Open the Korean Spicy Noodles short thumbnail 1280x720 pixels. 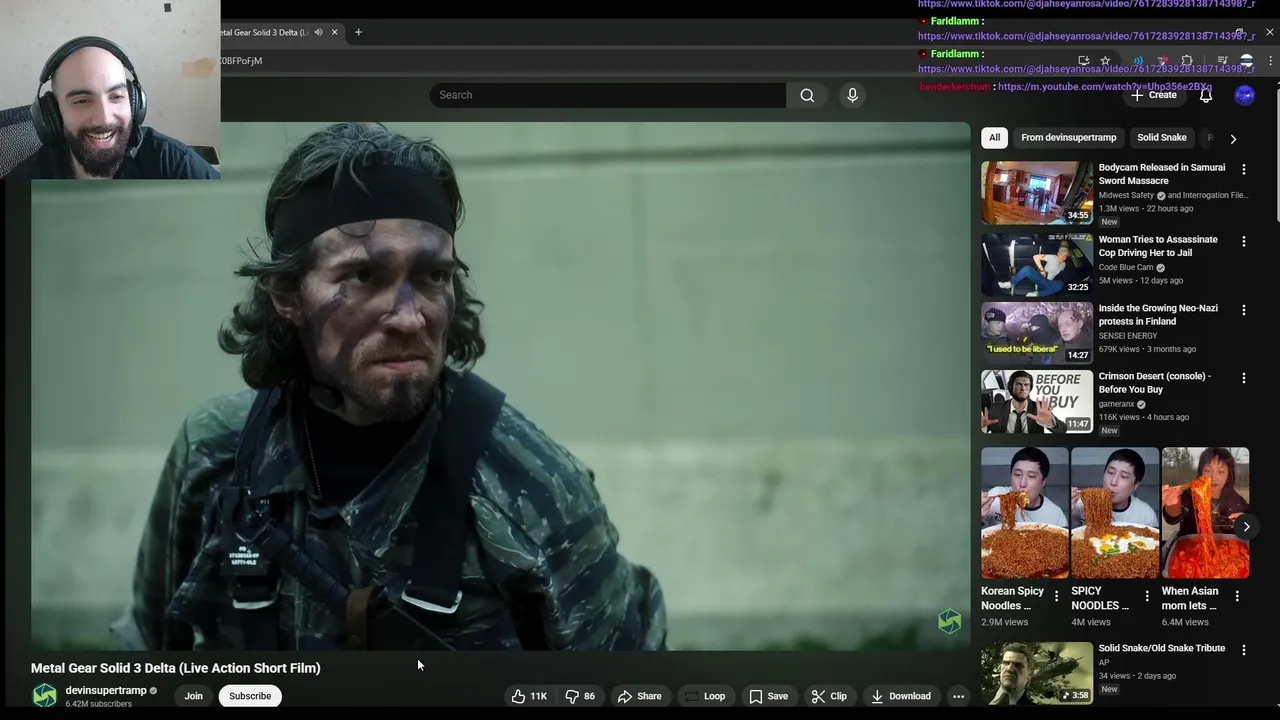[1024, 512]
